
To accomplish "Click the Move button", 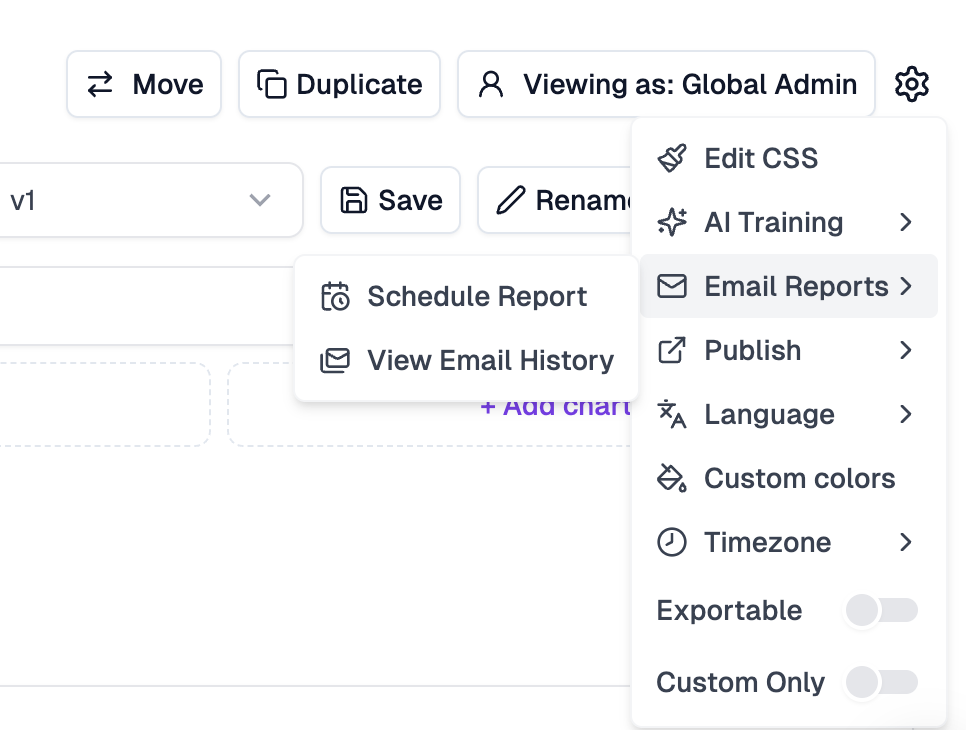I will pyautogui.click(x=143, y=84).
